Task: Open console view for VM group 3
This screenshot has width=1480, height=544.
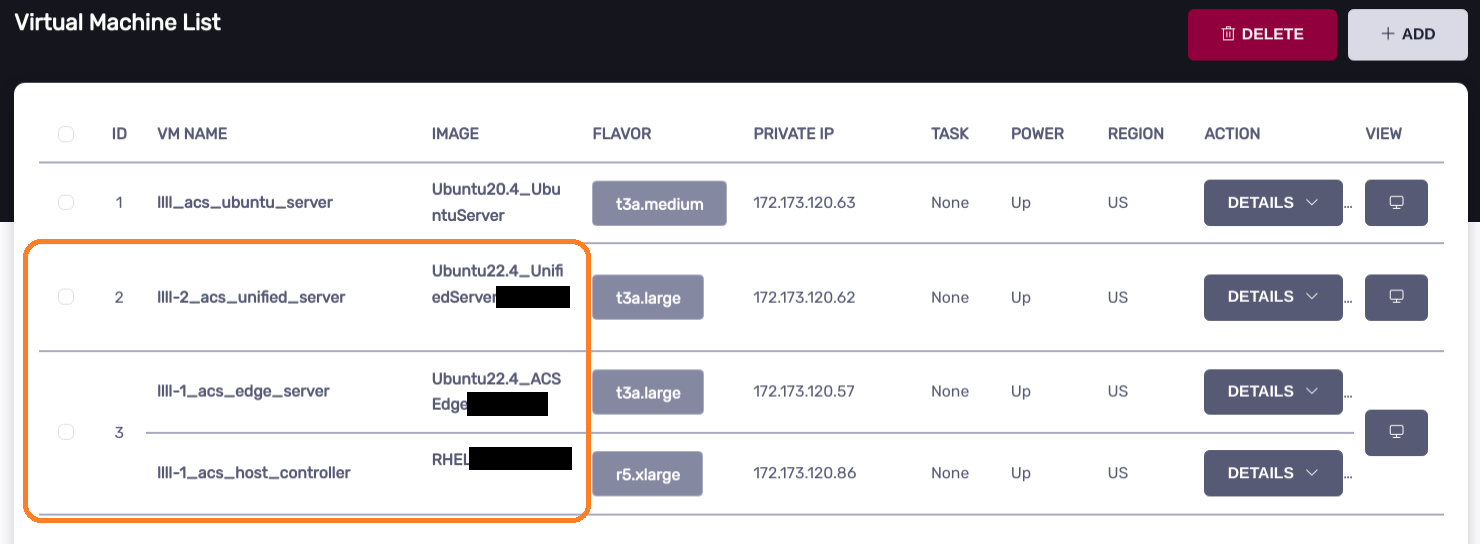Action: 1396,432
